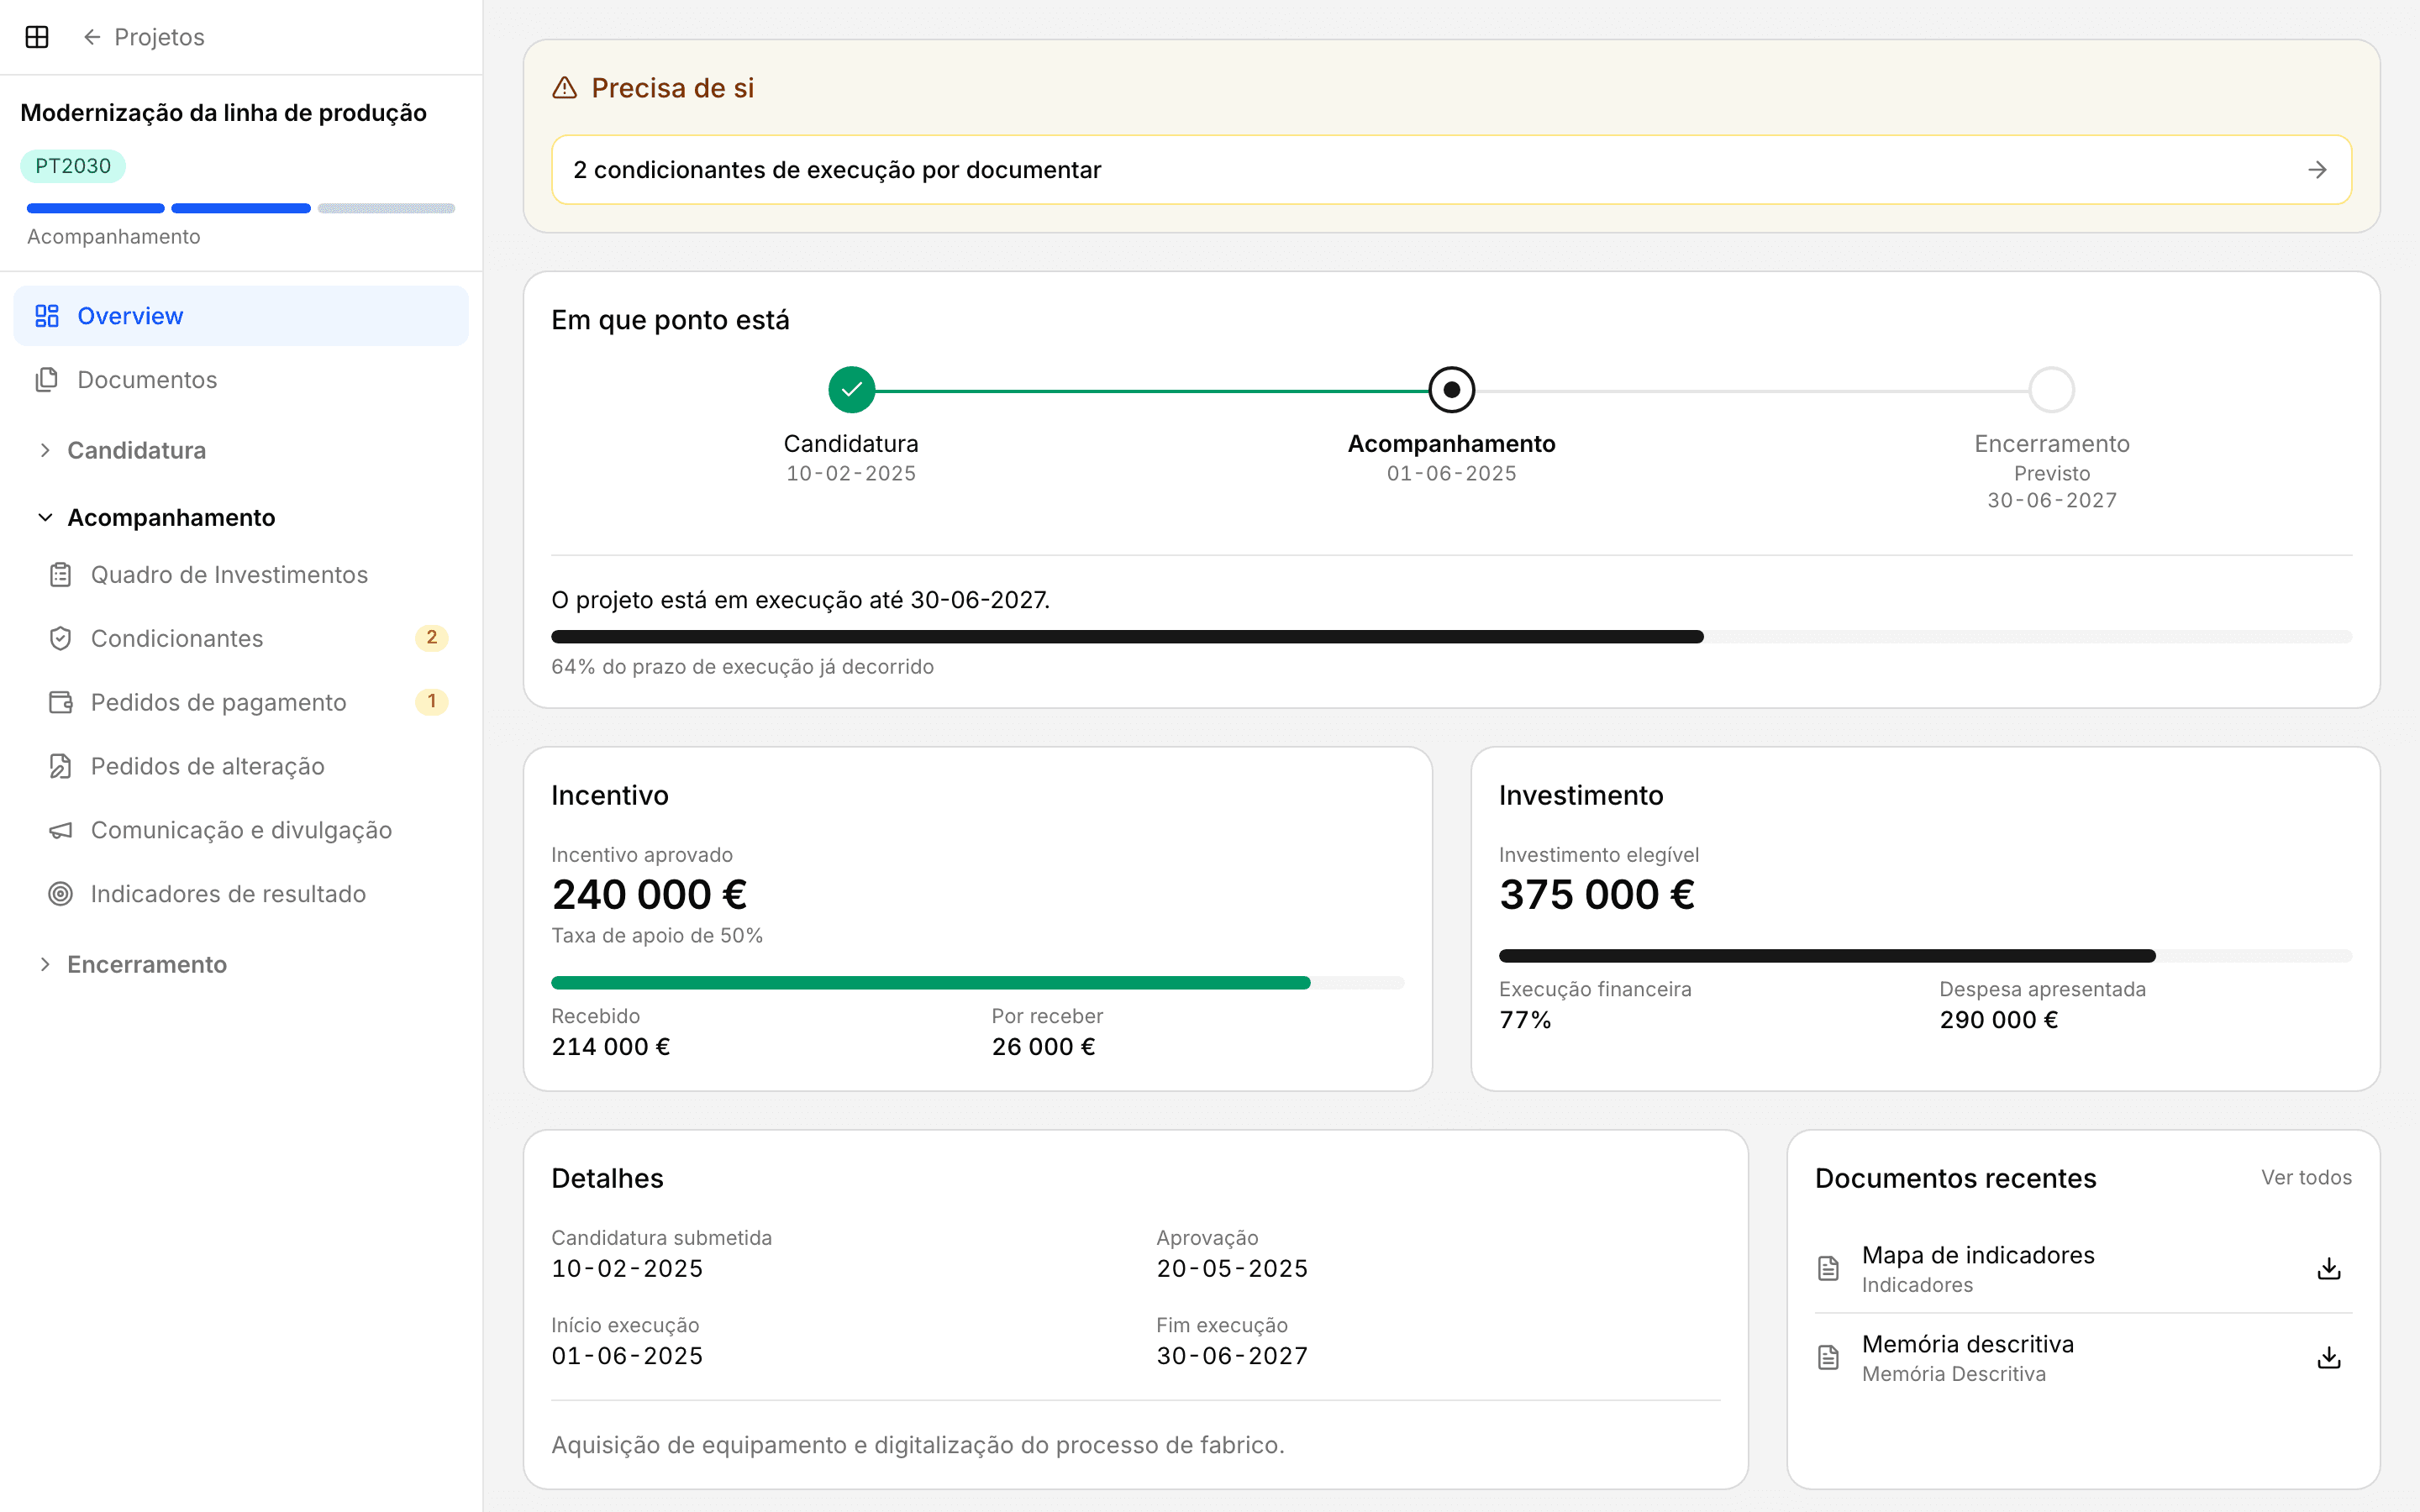2420x1512 pixels.
Task: Expand the Candidatura section chevron
Action: [x=45, y=450]
